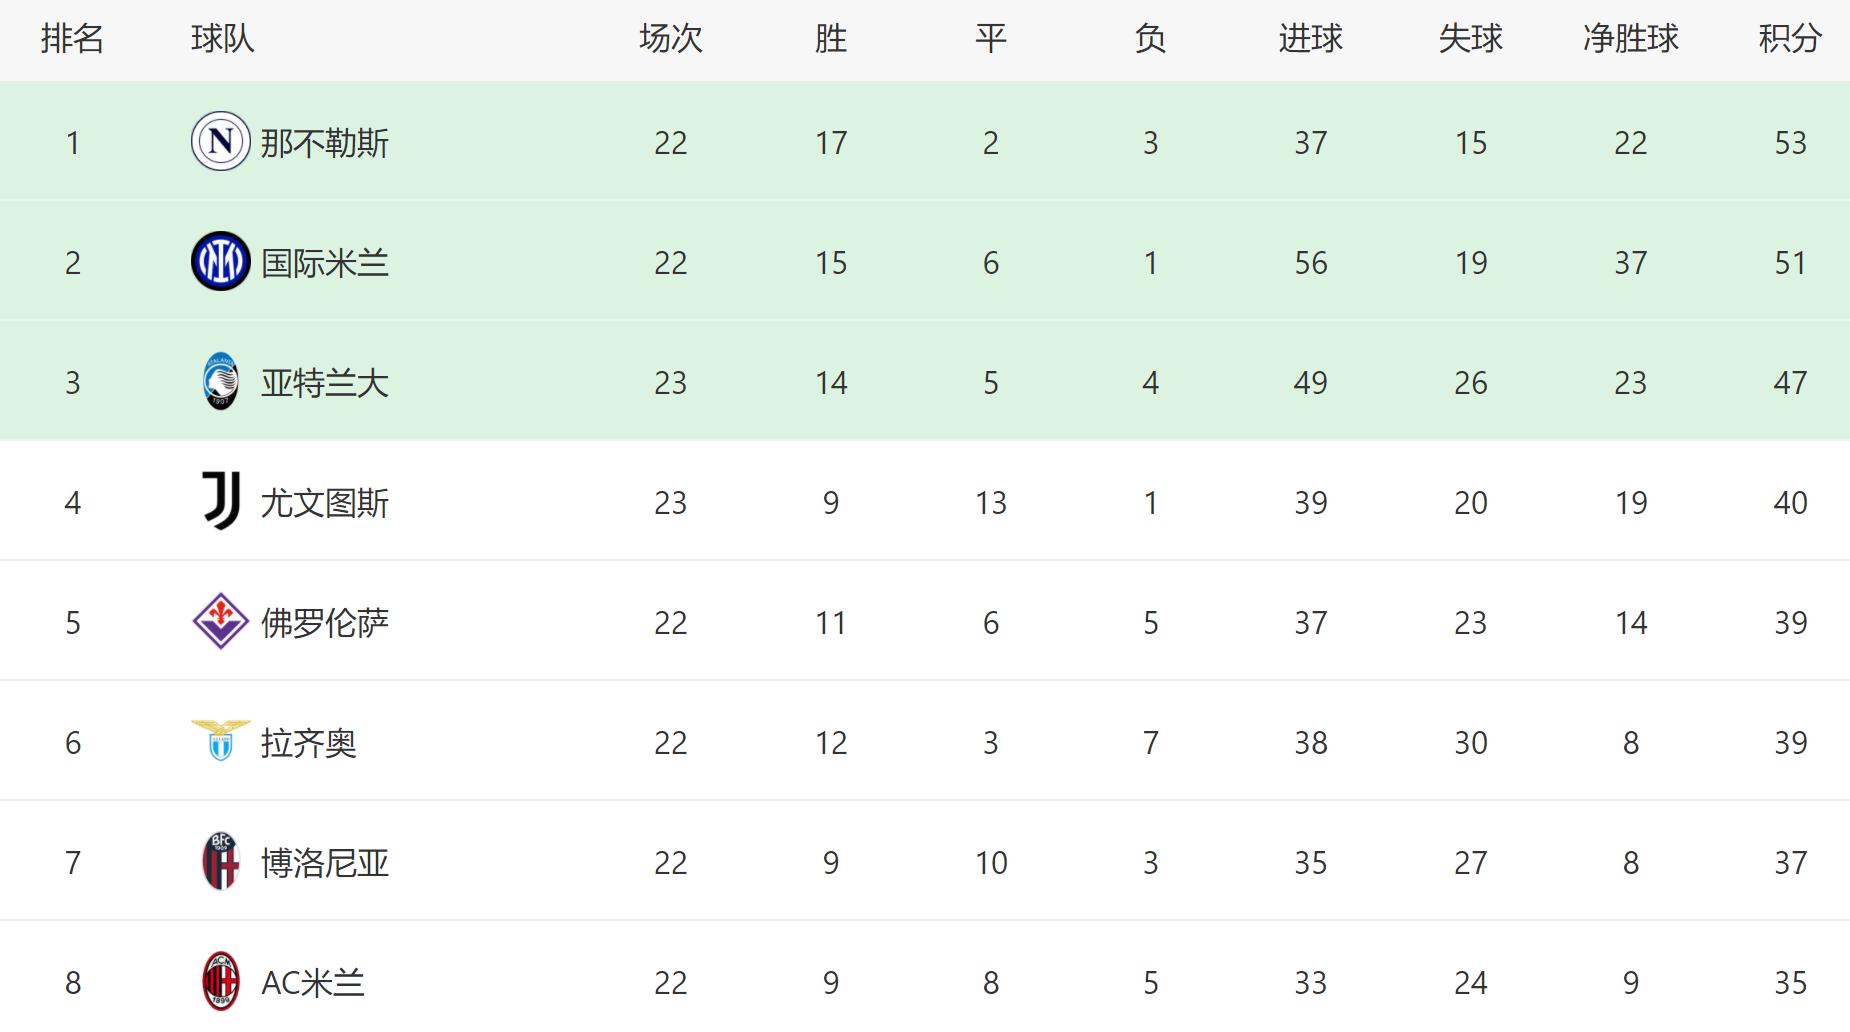Sort by the 进球 column header

1310,39
